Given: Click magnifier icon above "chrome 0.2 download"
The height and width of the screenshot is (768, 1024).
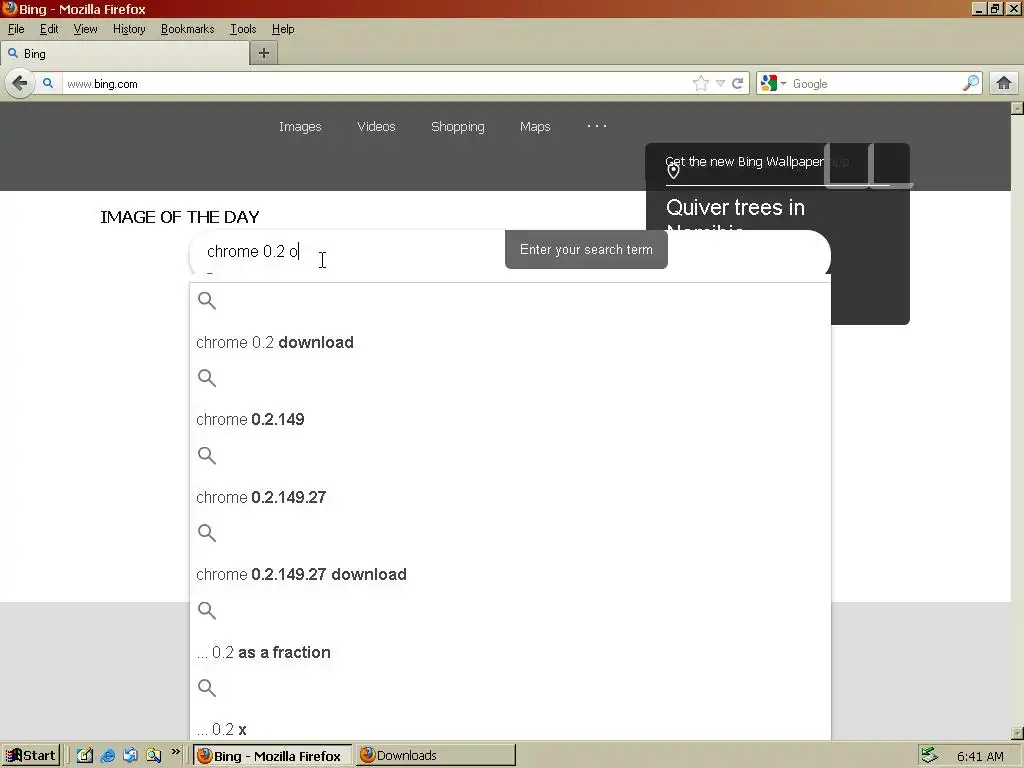Looking at the screenshot, I should 207,300.
